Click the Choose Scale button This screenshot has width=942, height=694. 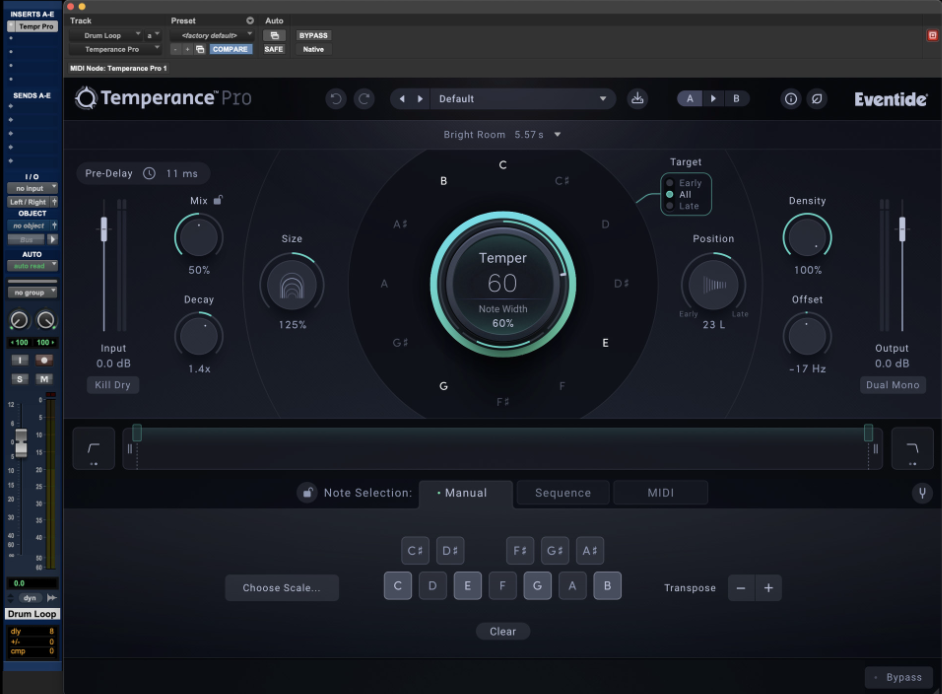(281, 588)
